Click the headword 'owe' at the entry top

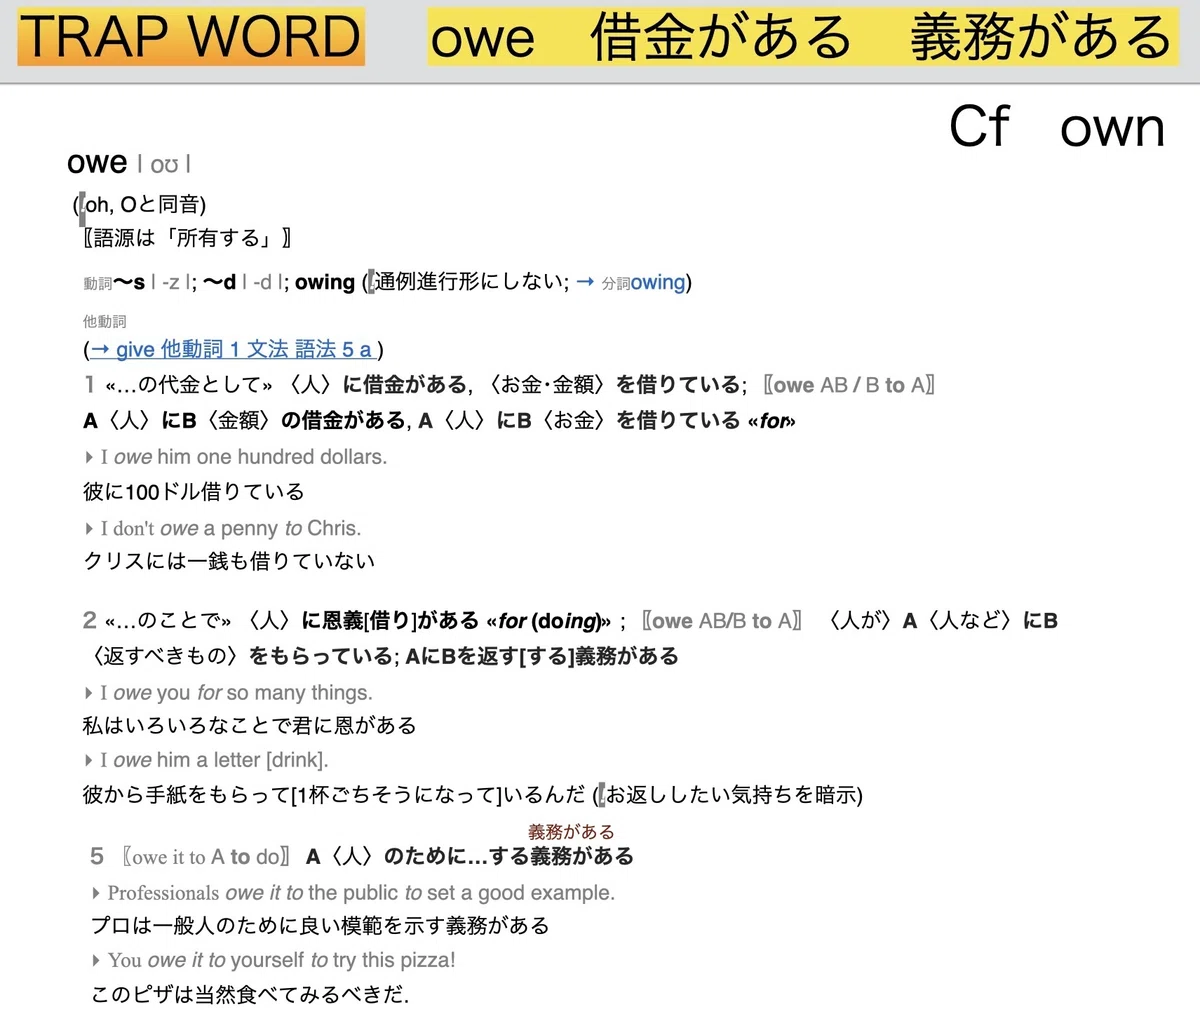pos(97,162)
